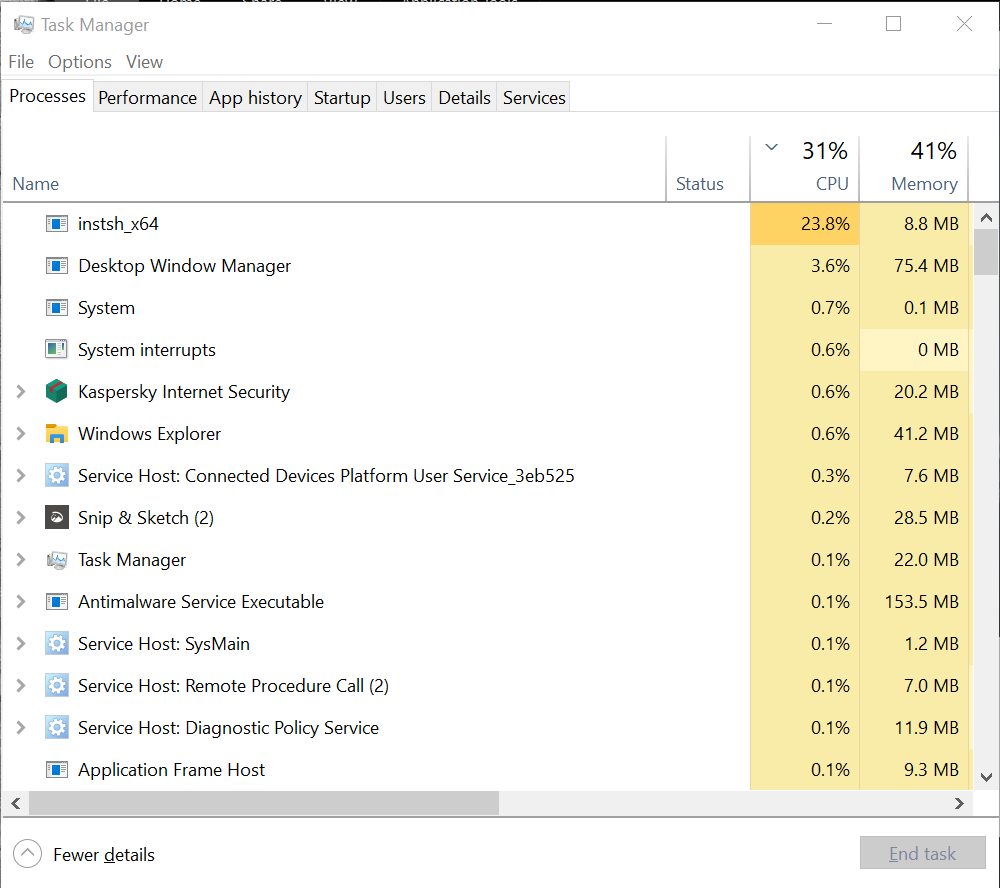Image resolution: width=1000 pixels, height=888 pixels.
Task: Click the 3.6% CPU value
Action: pos(830,266)
